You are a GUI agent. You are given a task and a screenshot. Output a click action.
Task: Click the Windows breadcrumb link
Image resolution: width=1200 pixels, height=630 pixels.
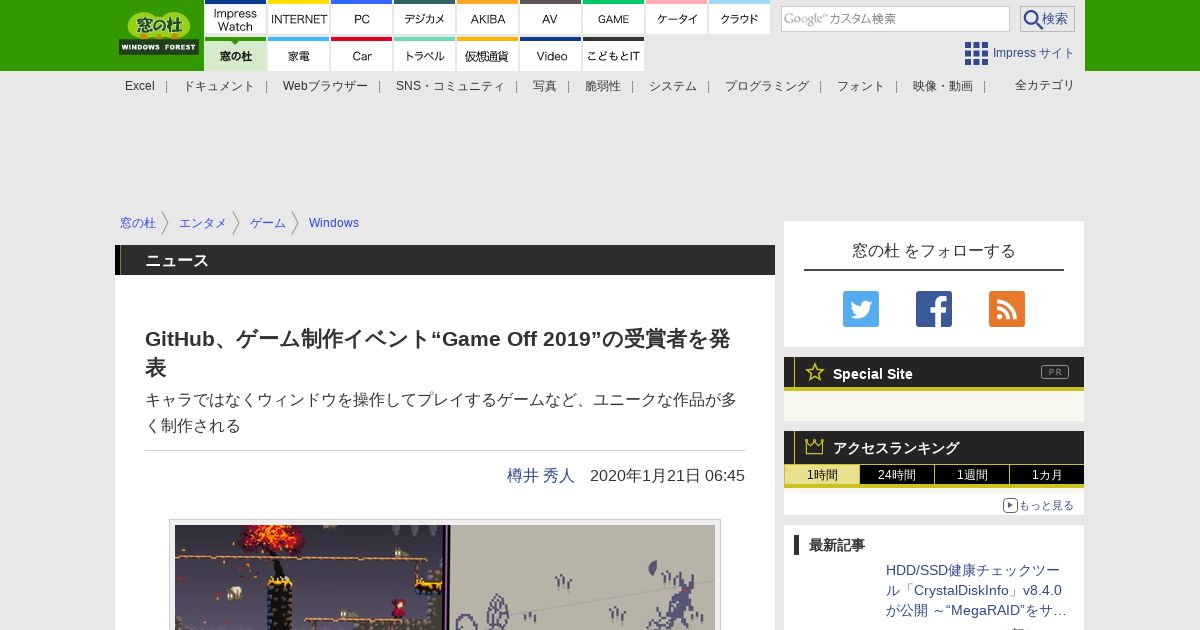334,223
